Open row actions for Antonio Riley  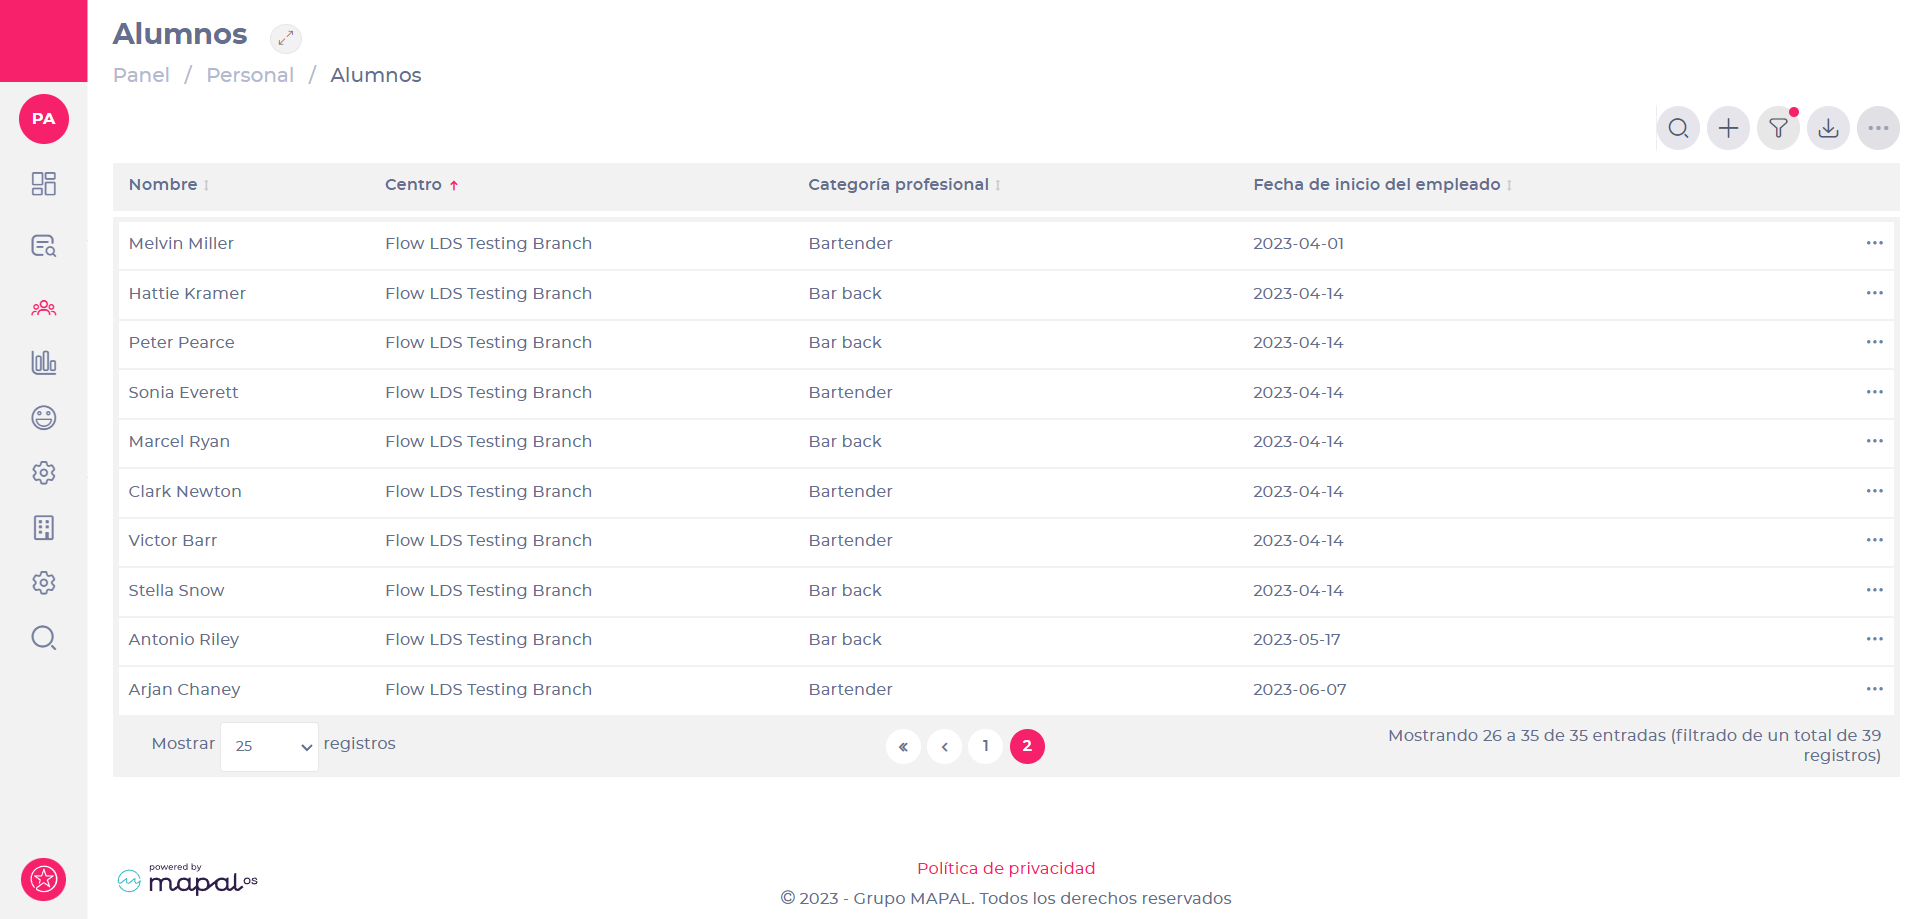click(1875, 639)
